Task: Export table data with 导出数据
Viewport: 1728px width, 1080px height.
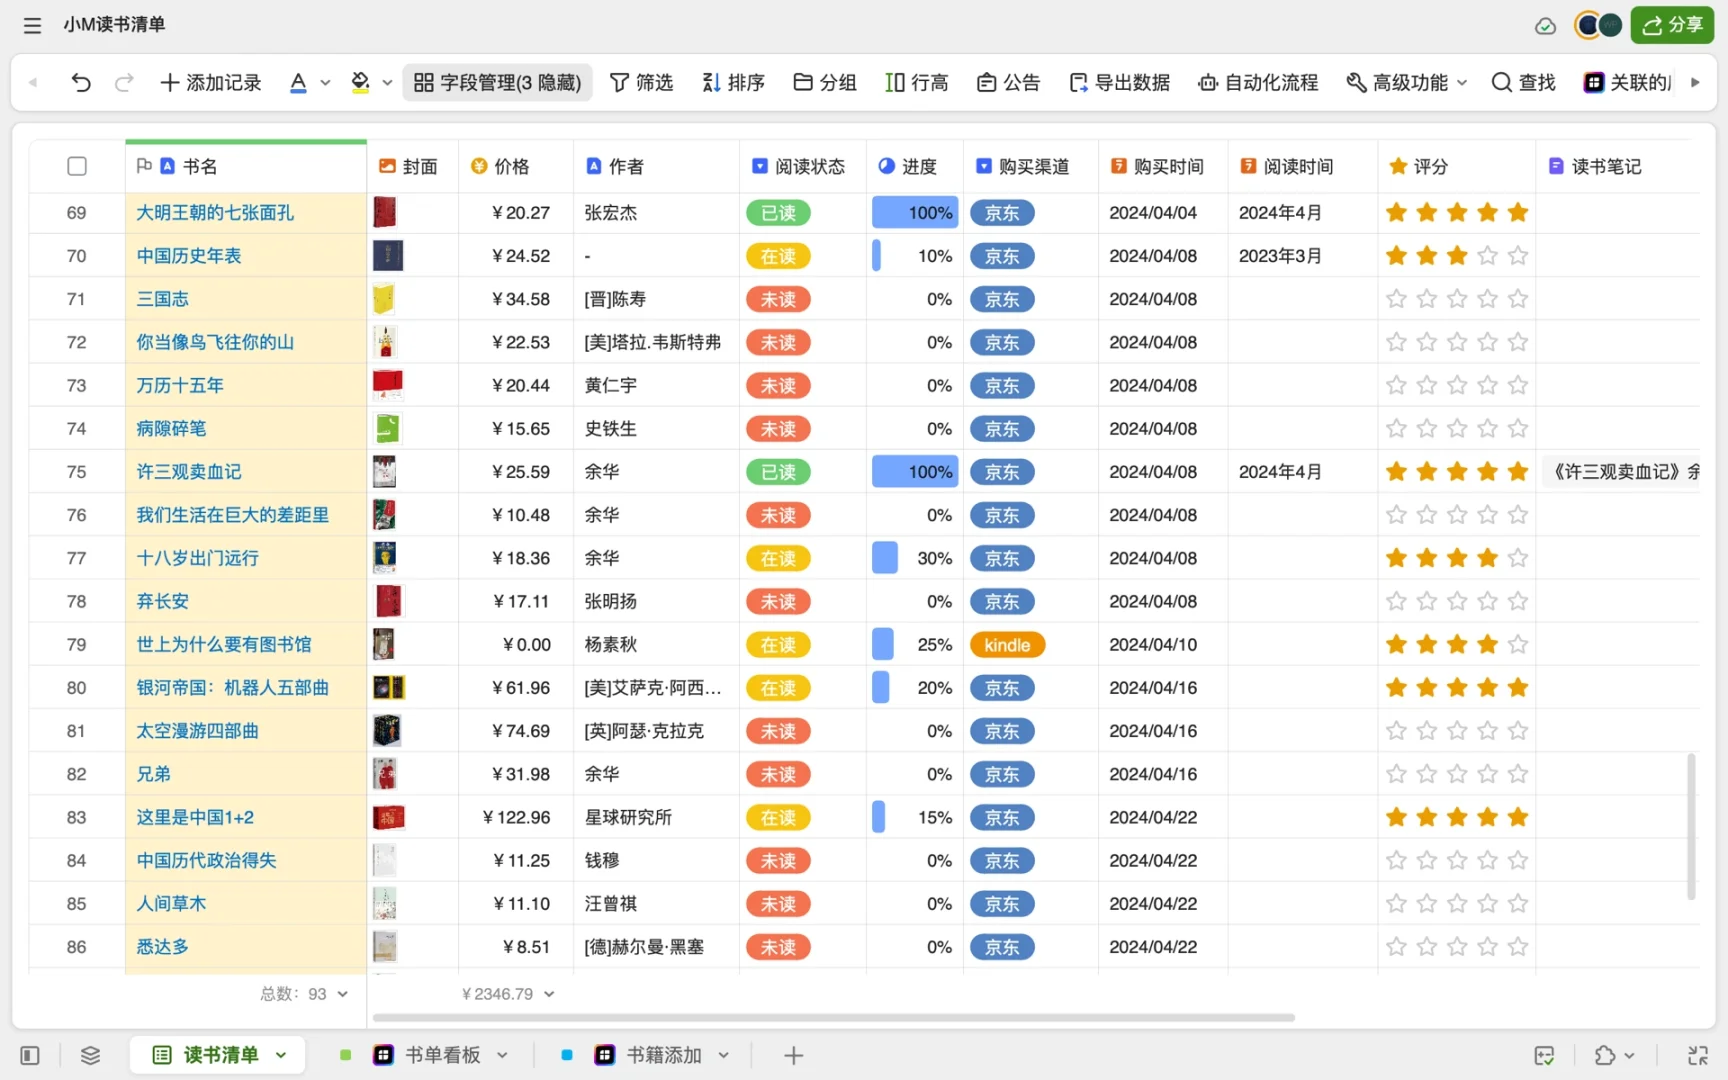Action: [1119, 82]
